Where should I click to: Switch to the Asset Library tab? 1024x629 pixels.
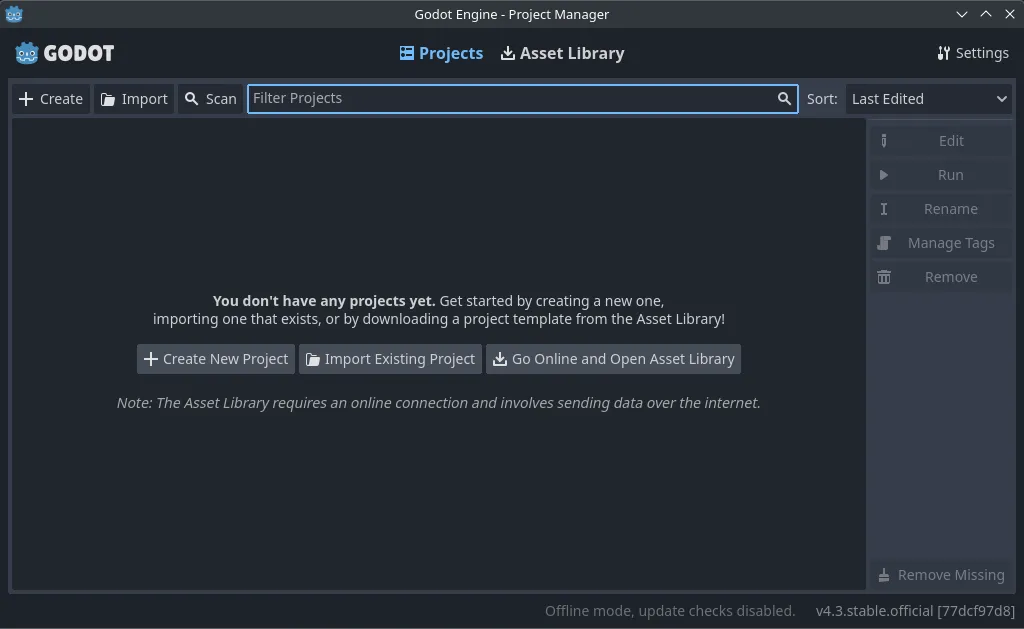(562, 53)
